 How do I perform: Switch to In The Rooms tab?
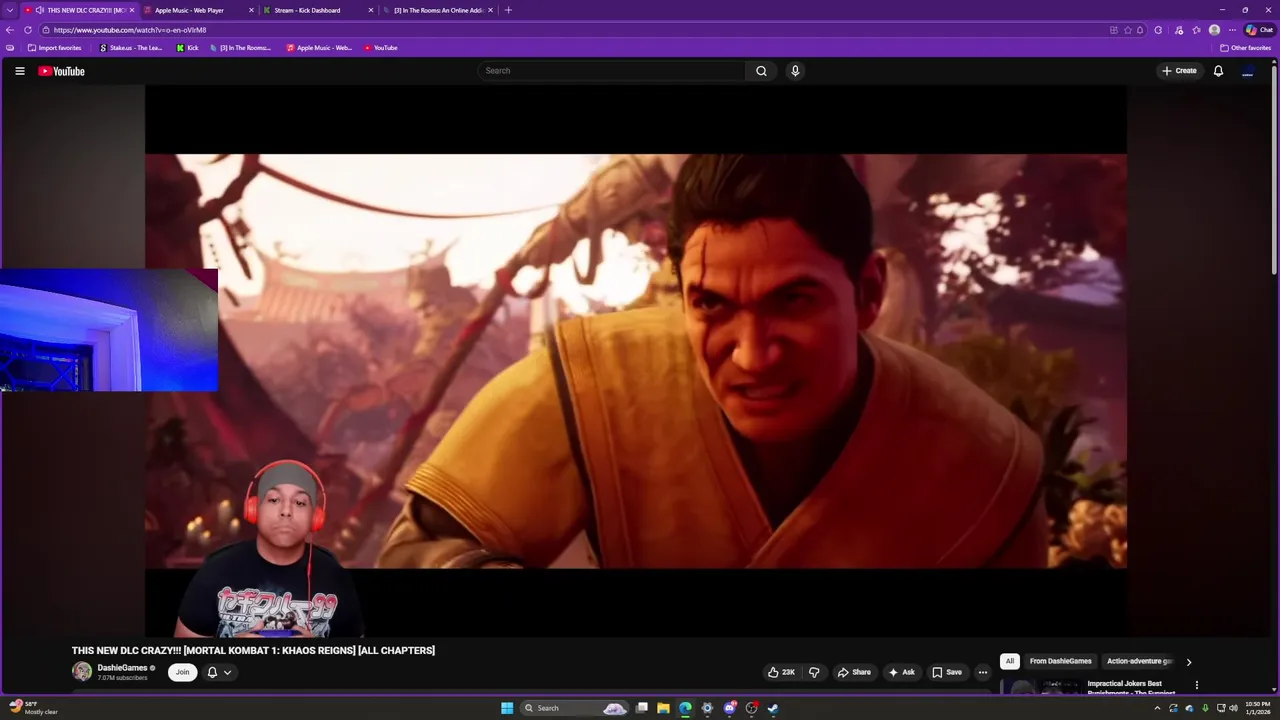pos(437,10)
